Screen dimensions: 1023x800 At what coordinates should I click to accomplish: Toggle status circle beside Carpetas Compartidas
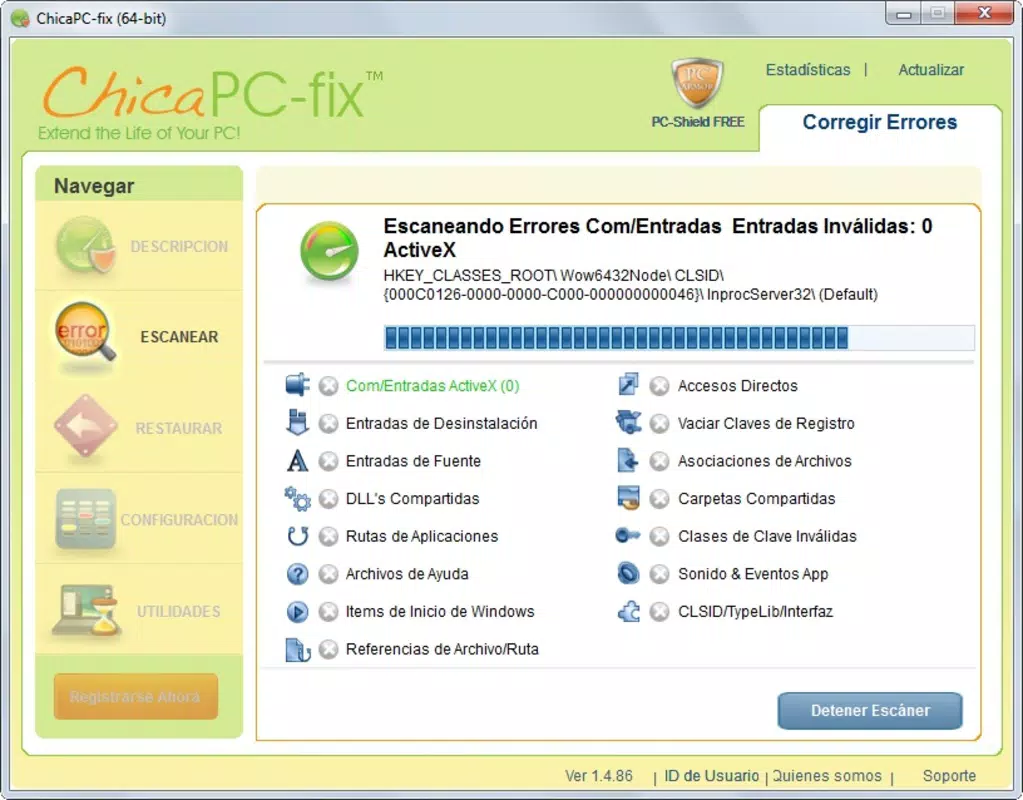(660, 499)
